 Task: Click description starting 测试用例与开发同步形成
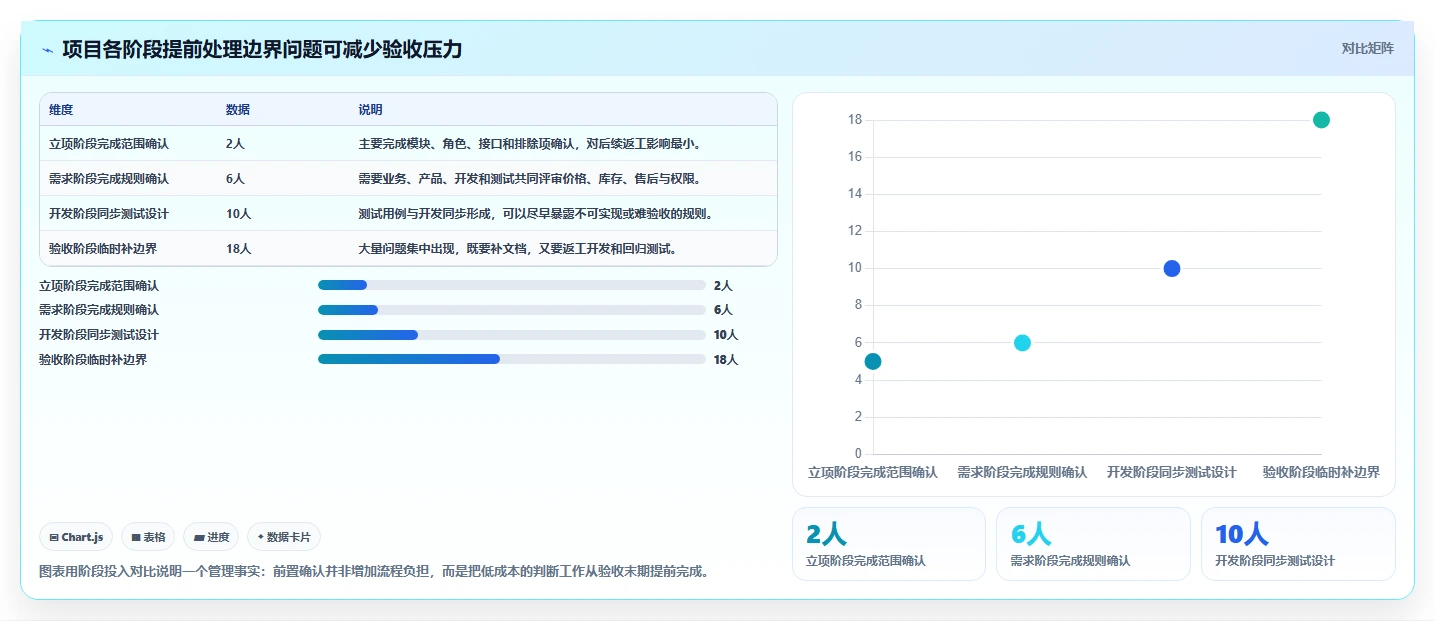coord(538,214)
